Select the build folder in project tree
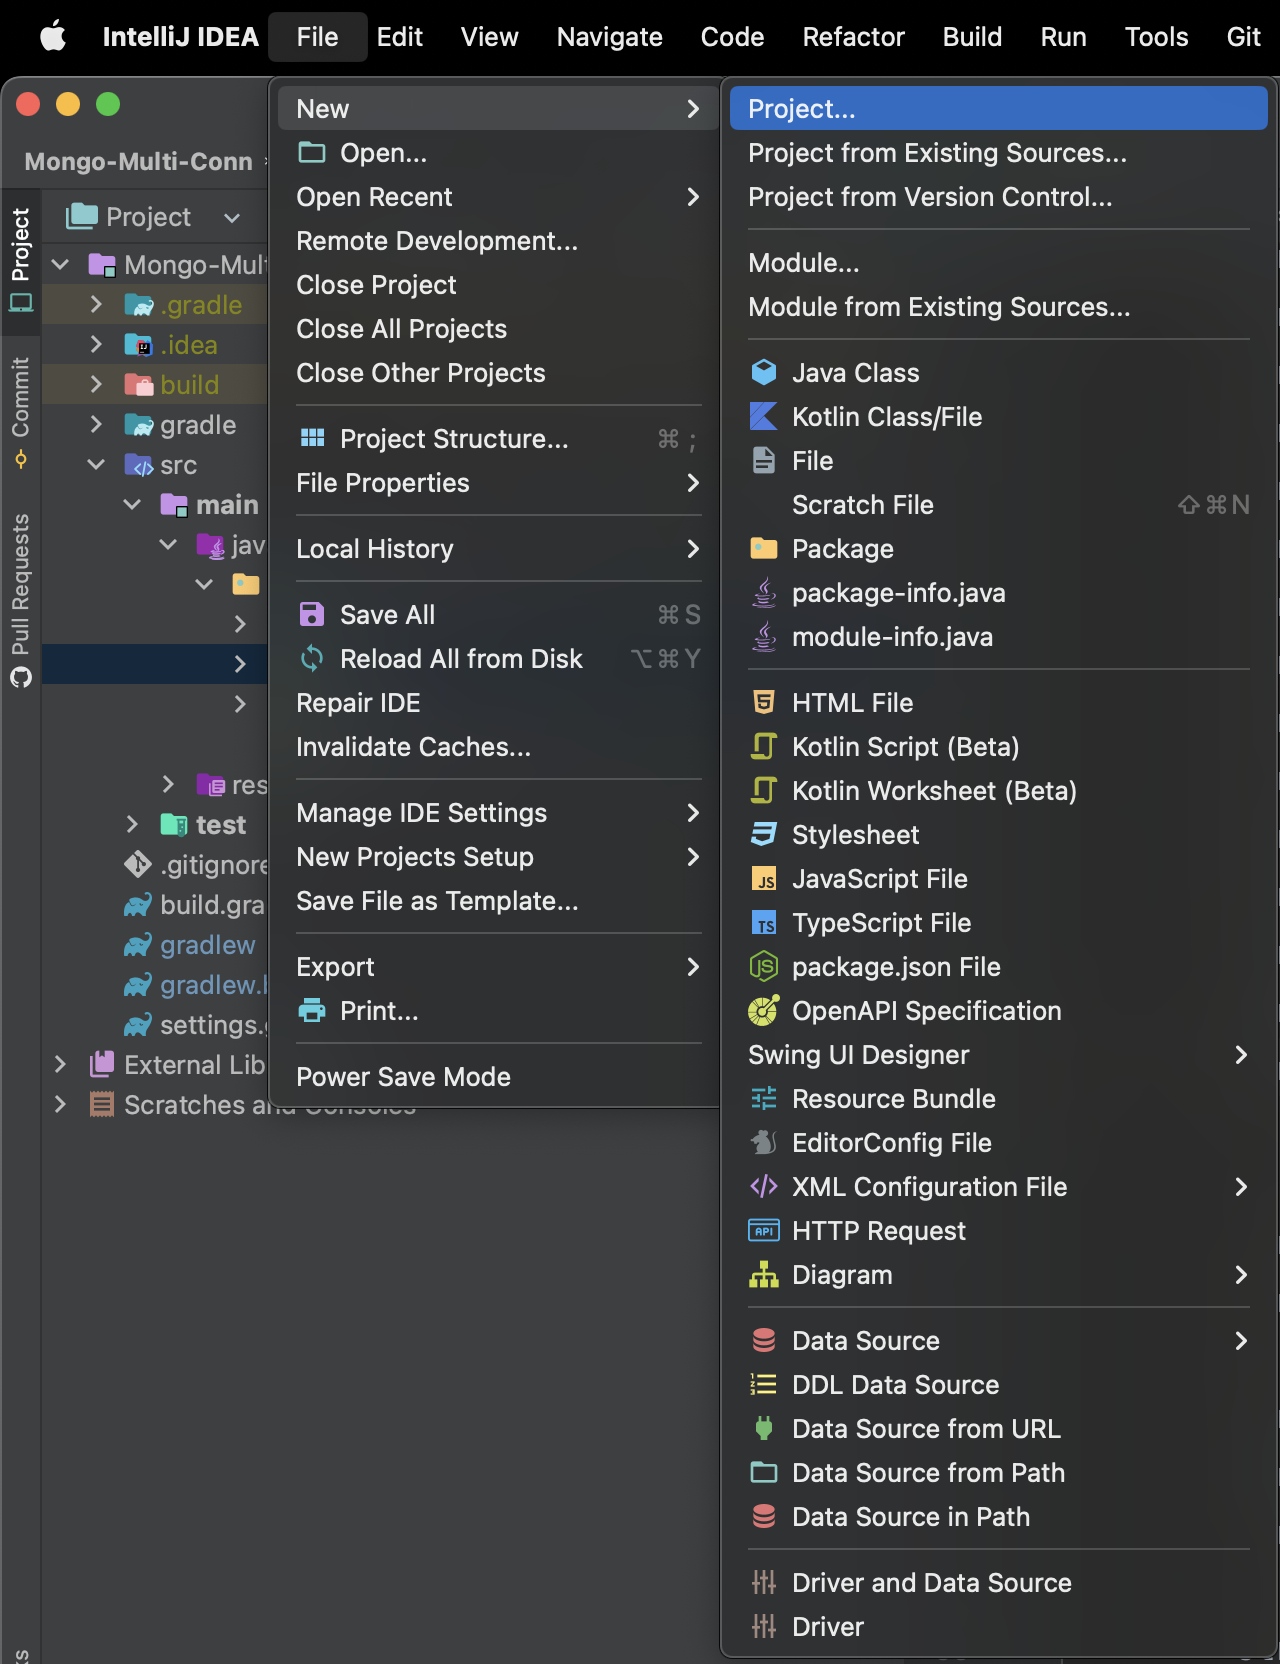Screen dimensions: 1280x1664 coord(189,385)
